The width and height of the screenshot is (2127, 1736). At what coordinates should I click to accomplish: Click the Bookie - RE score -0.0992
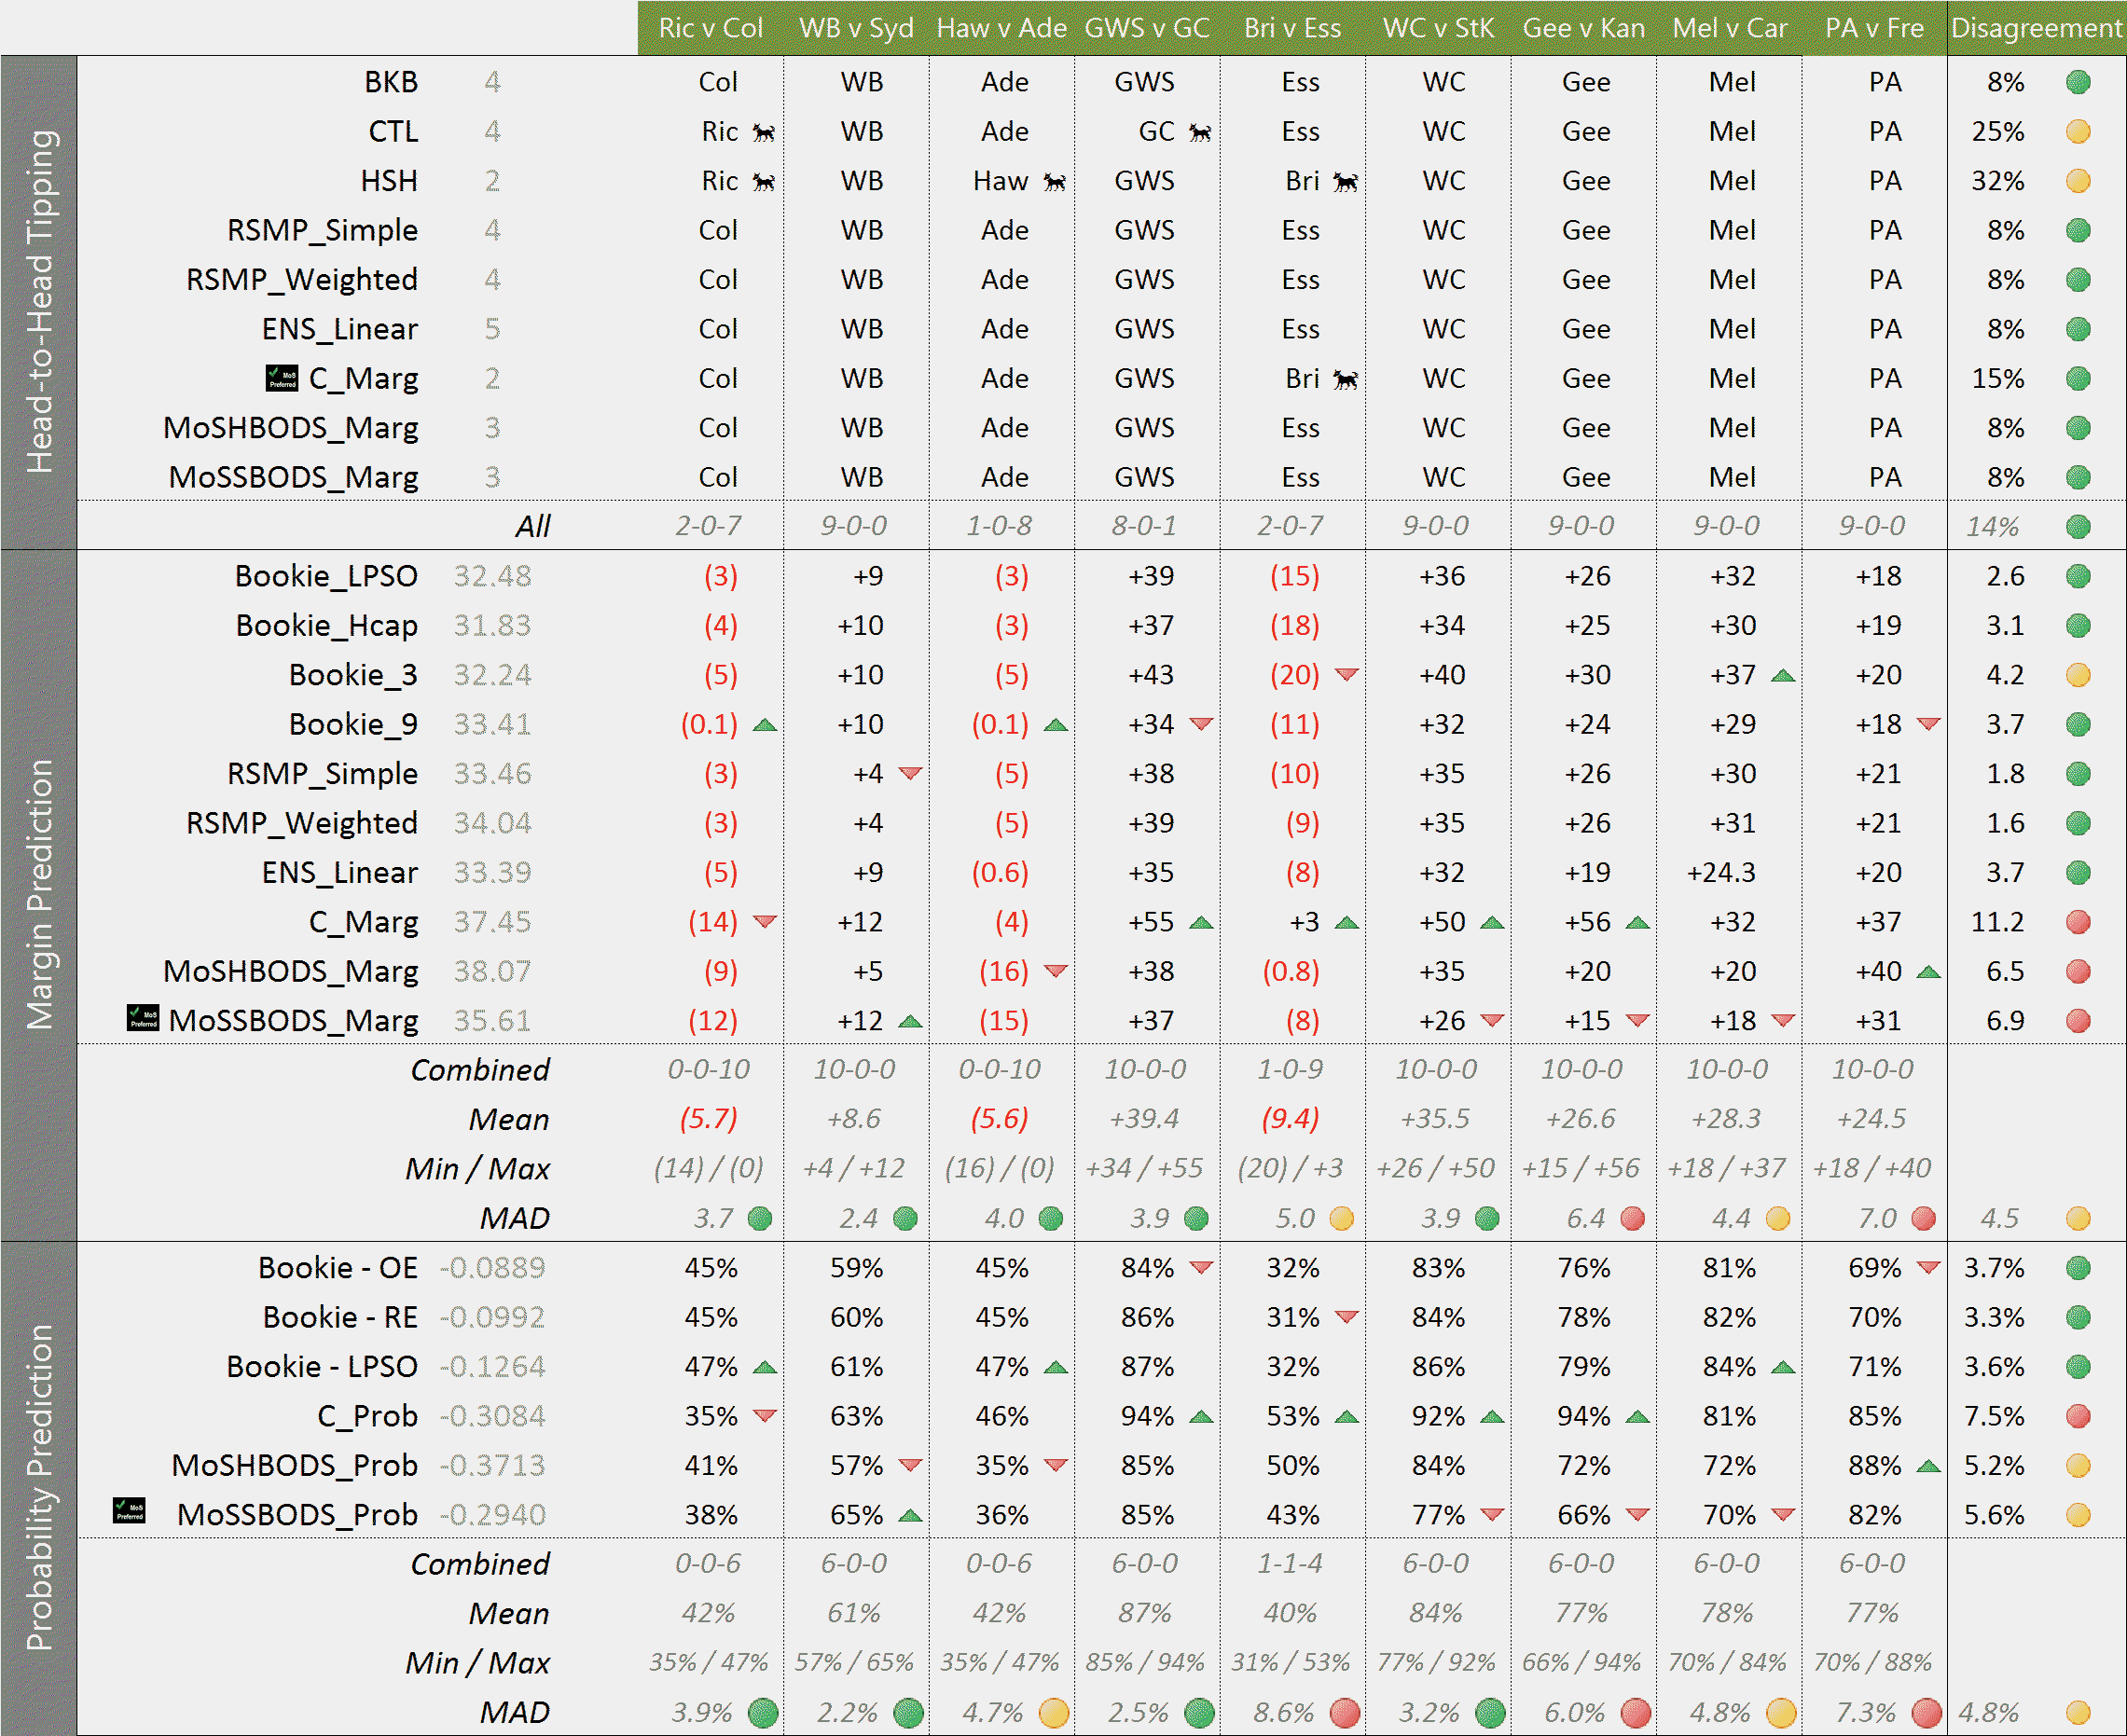[493, 1317]
